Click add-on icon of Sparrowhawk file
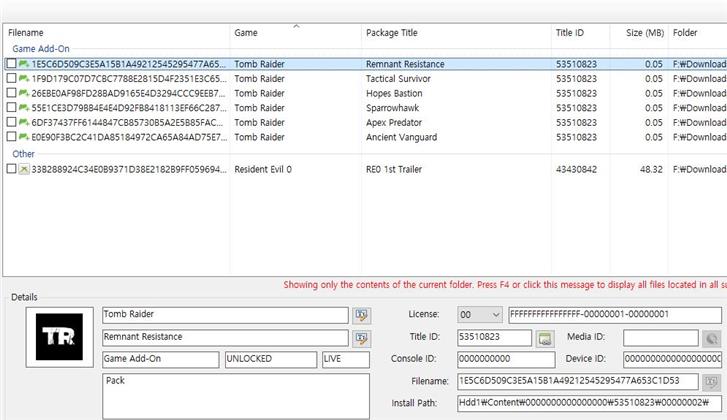727x420 pixels. (24, 108)
